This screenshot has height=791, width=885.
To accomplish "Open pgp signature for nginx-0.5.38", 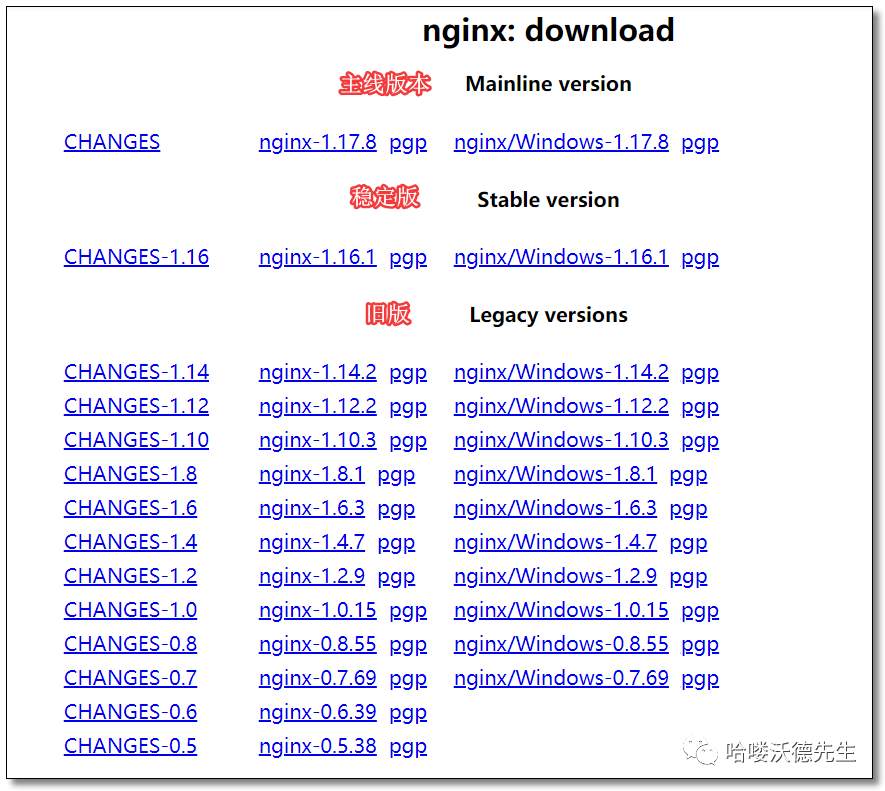I will pyautogui.click(x=408, y=748).
